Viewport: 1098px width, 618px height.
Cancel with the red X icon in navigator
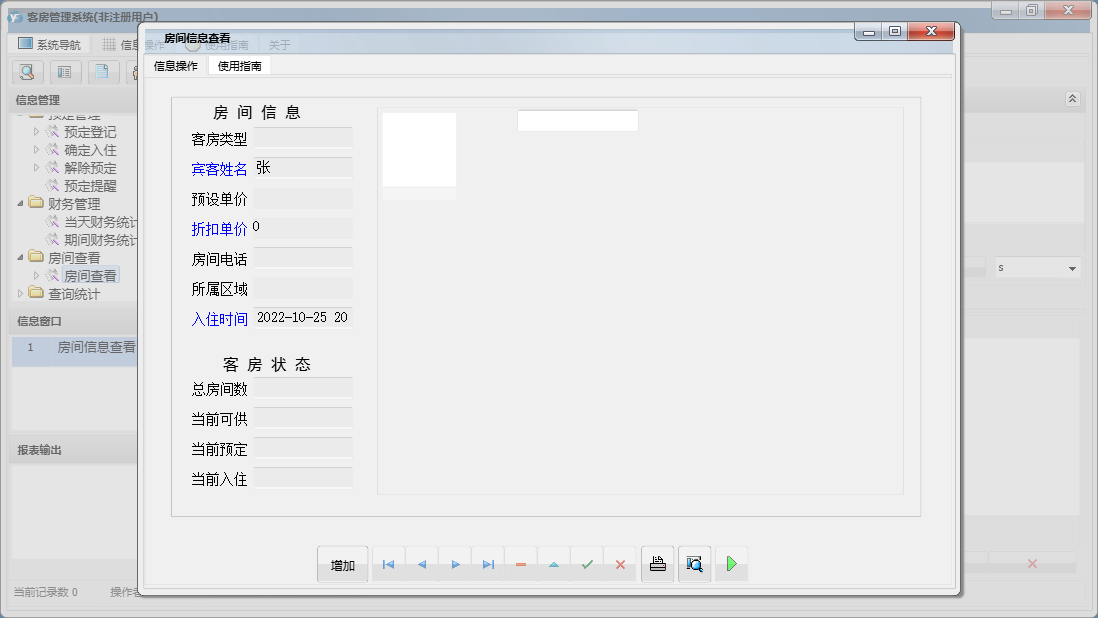(620, 564)
